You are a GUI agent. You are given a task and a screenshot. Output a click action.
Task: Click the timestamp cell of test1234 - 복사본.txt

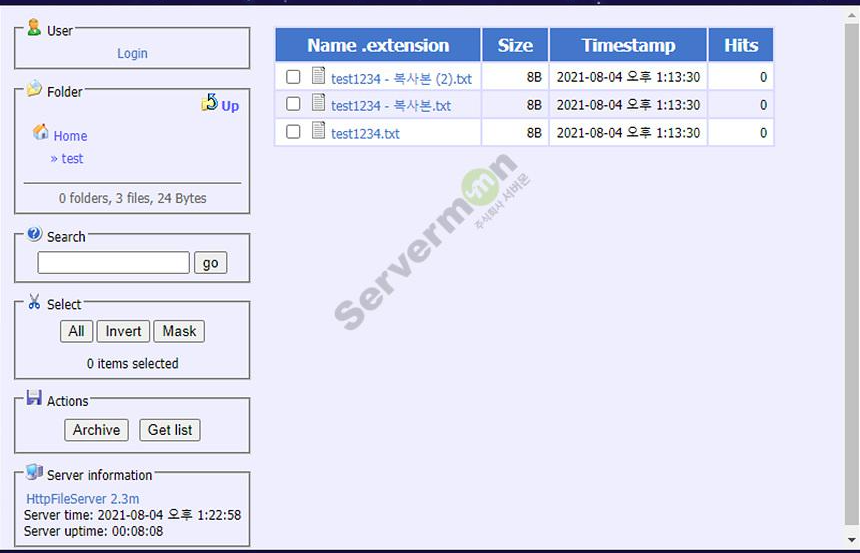tap(628, 105)
